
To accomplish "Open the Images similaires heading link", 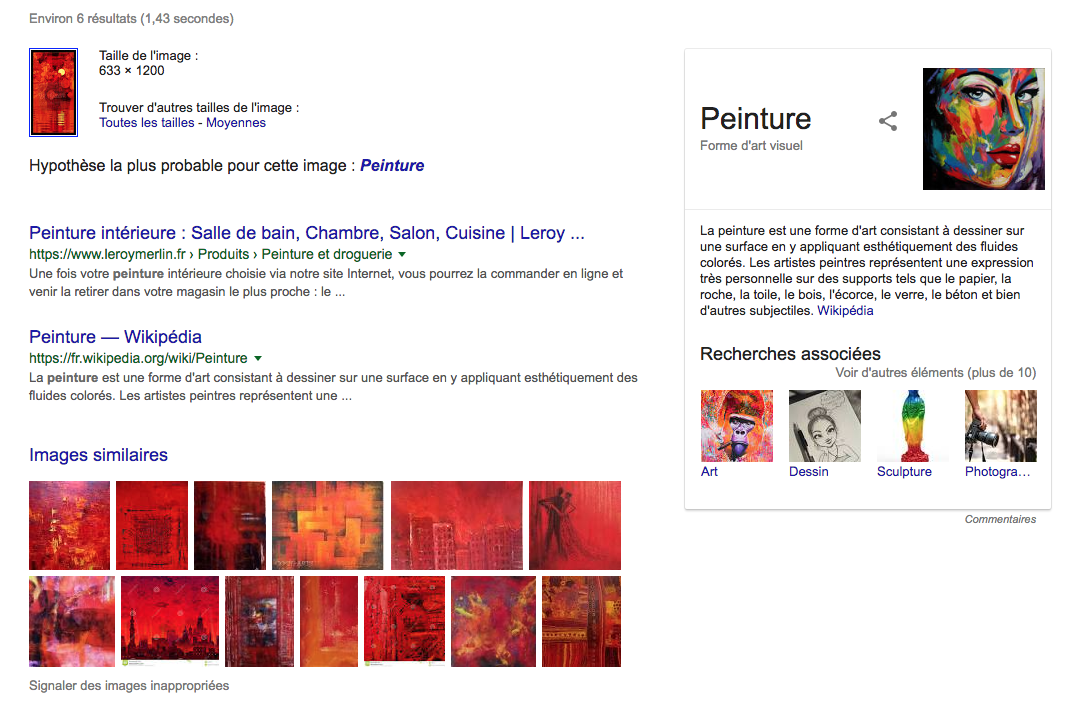I will pyautogui.click(x=98, y=455).
